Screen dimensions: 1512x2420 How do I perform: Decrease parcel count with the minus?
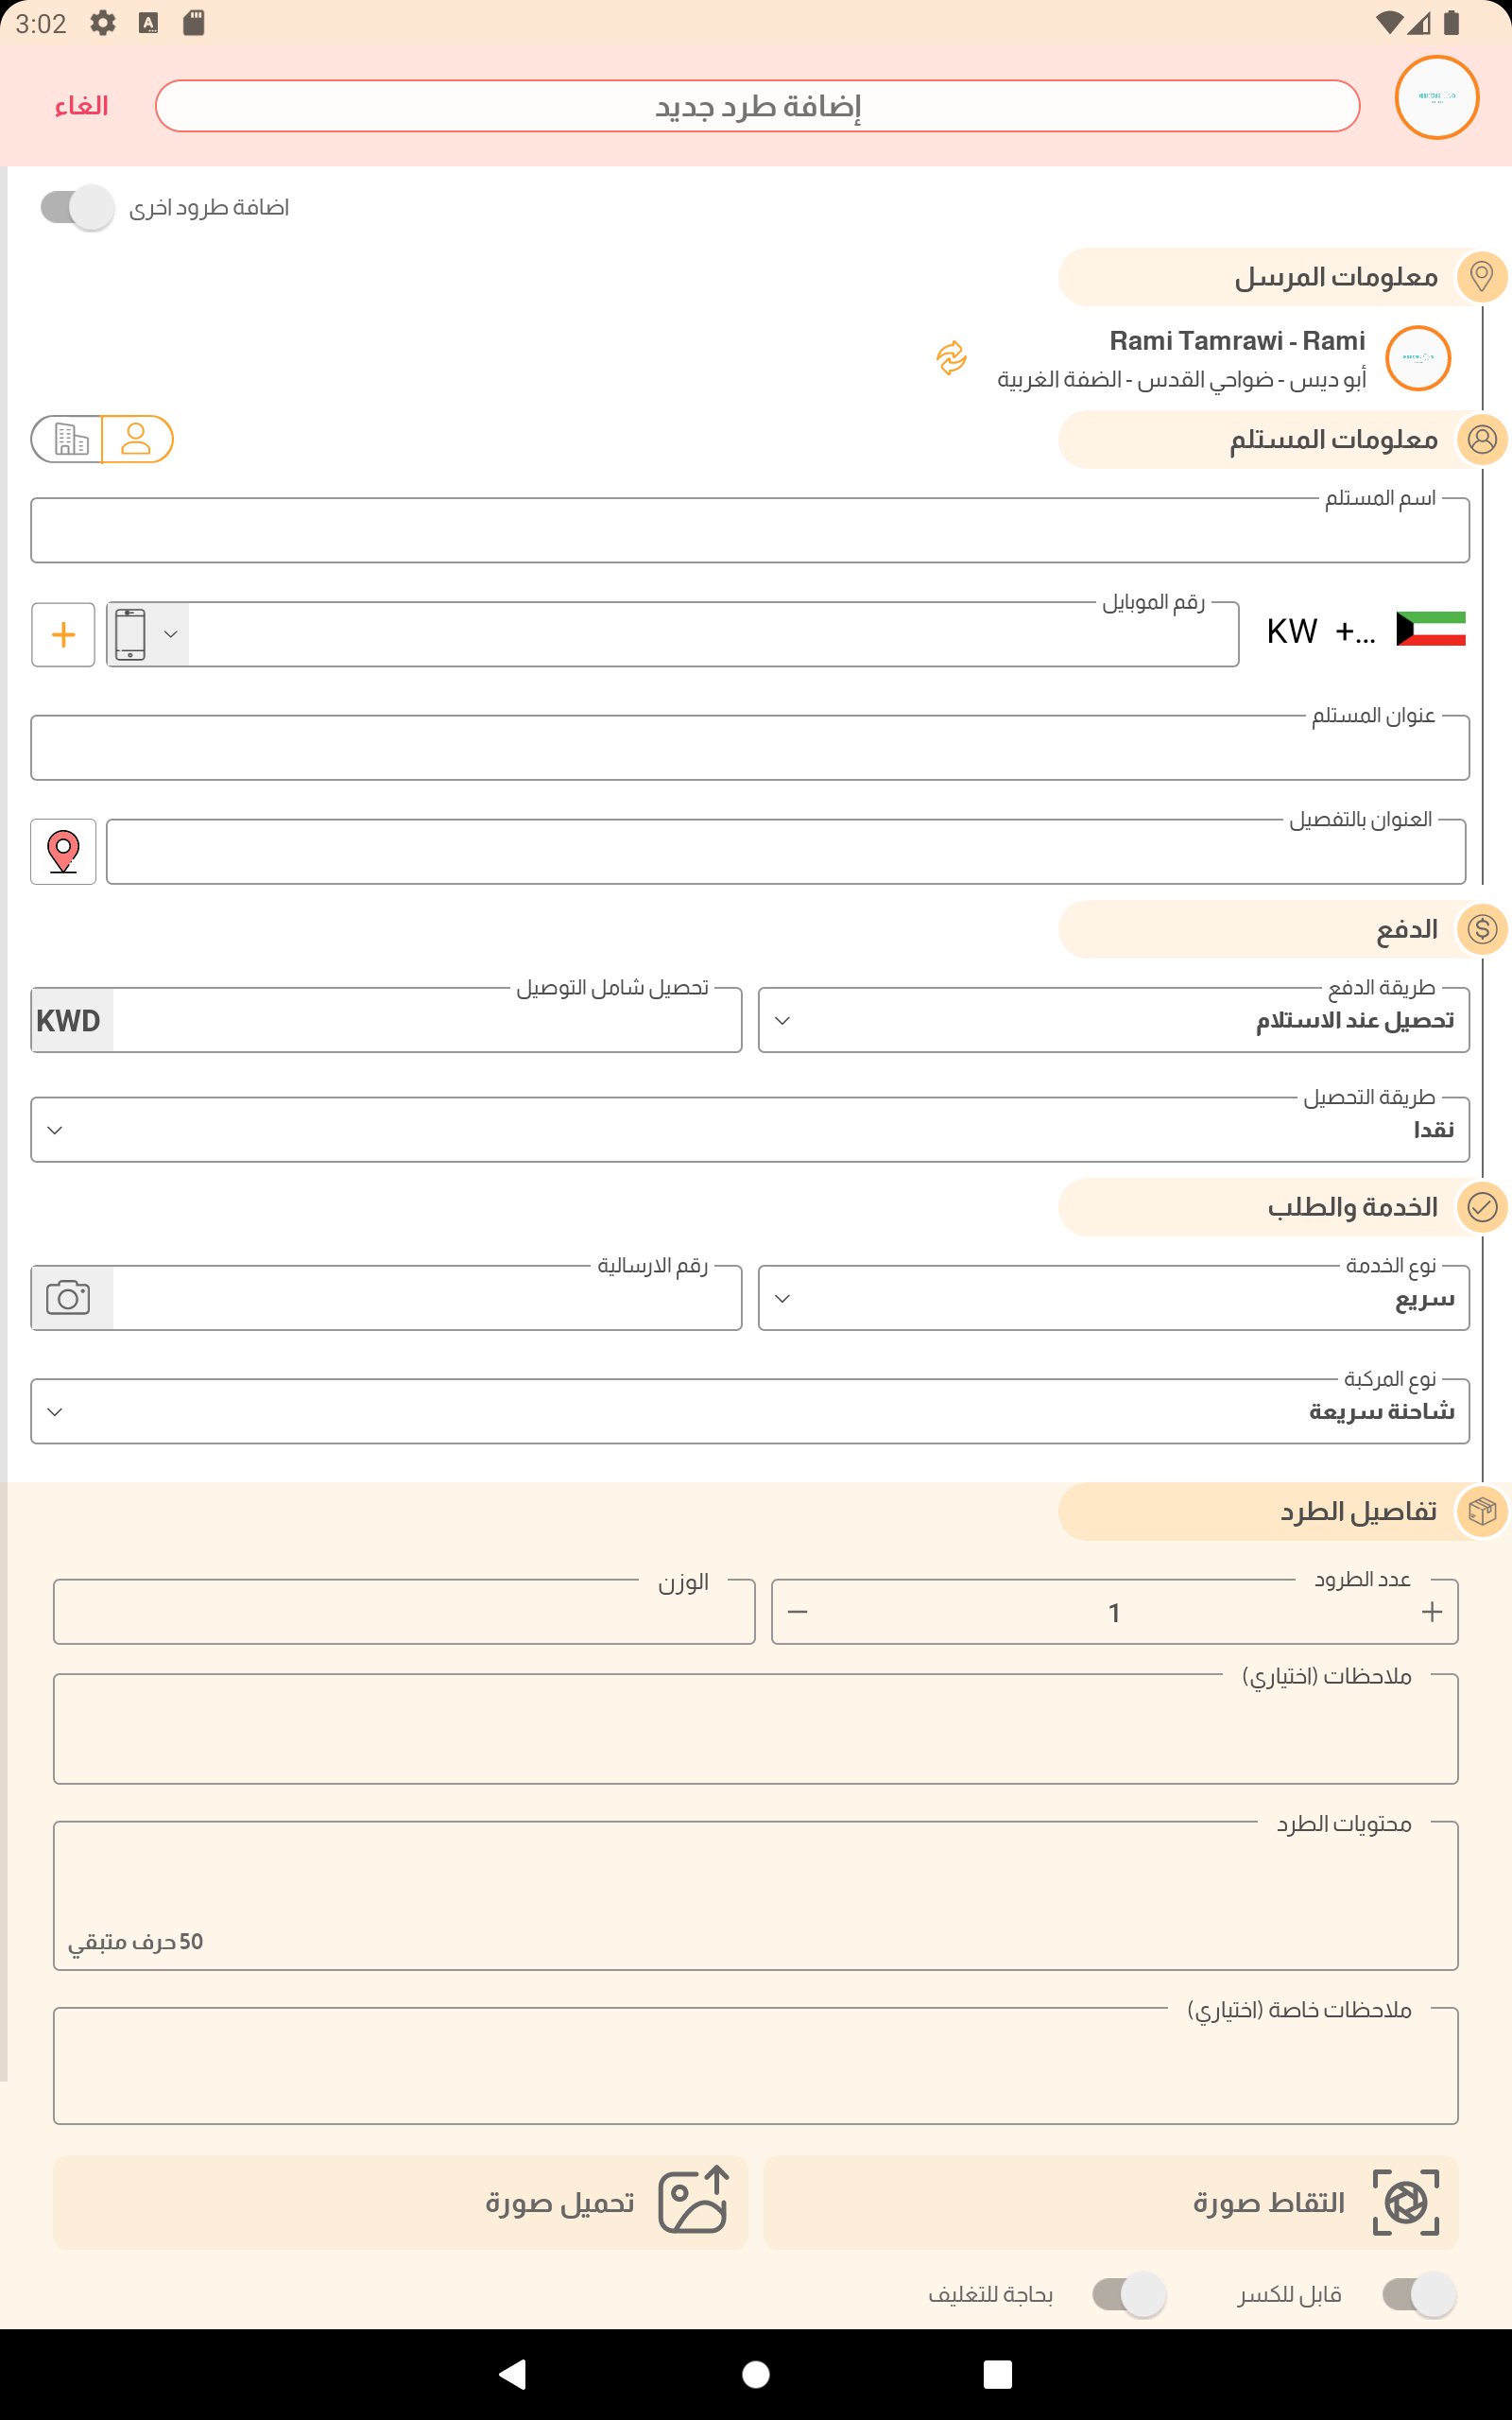pyautogui.click(x=797, y=1611)
